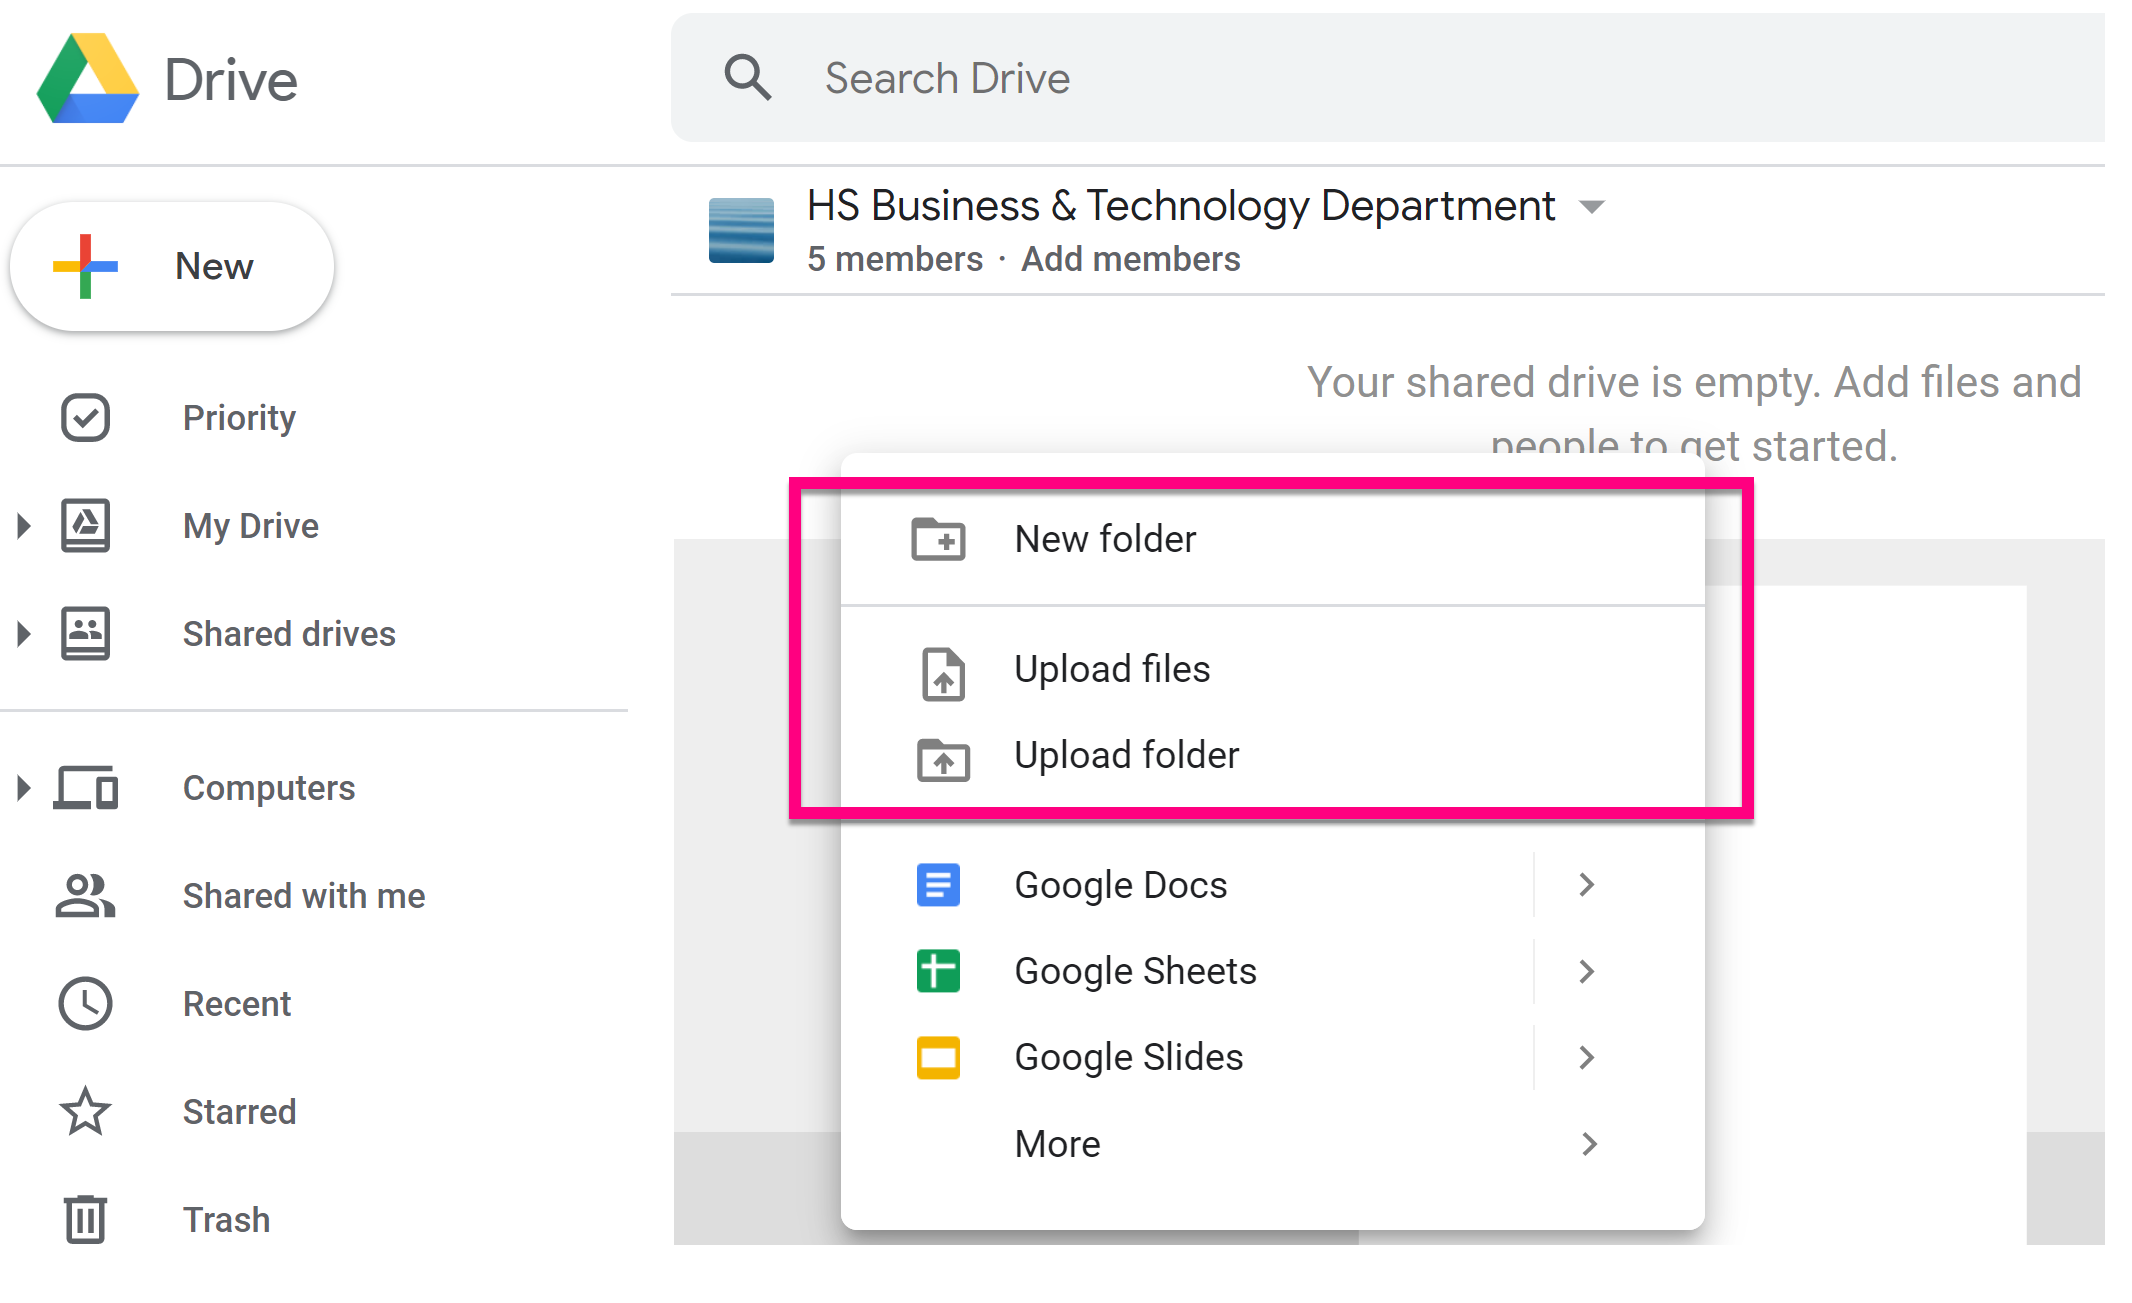This screenshot has height=1303, width=2132.
Task: Click the search magnifier icon
Action: 748,77
